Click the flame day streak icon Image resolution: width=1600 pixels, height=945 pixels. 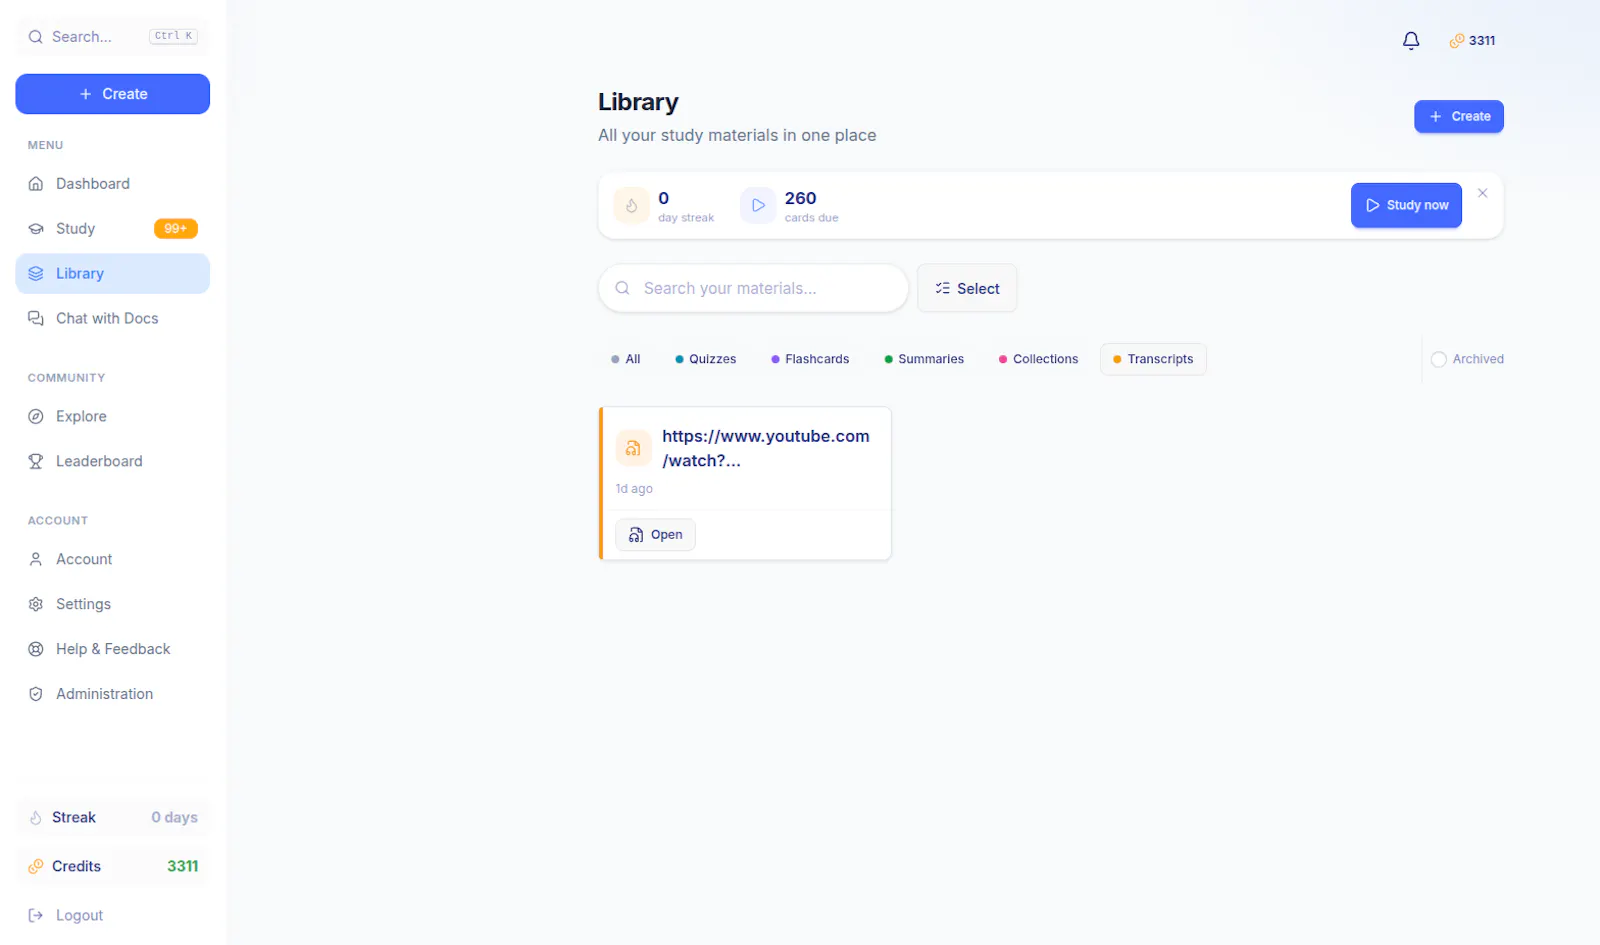[x=632, y=206]
